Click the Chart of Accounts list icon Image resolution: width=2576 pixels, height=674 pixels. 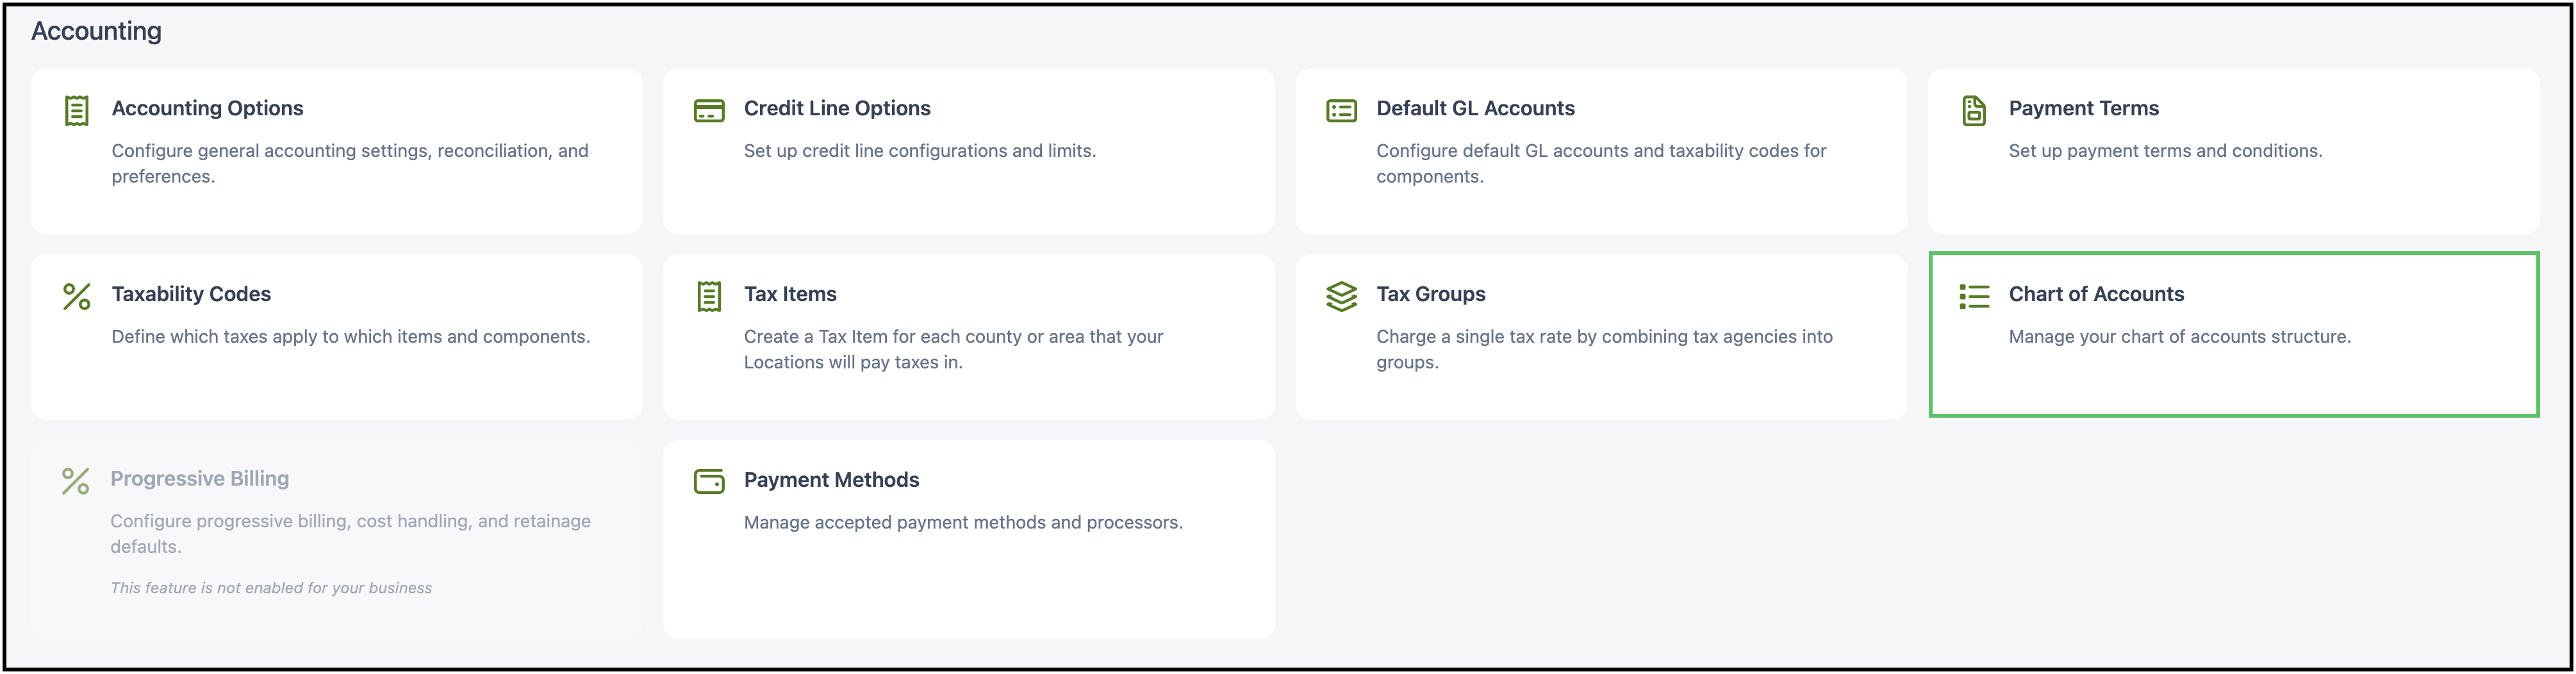point(1974,296)
